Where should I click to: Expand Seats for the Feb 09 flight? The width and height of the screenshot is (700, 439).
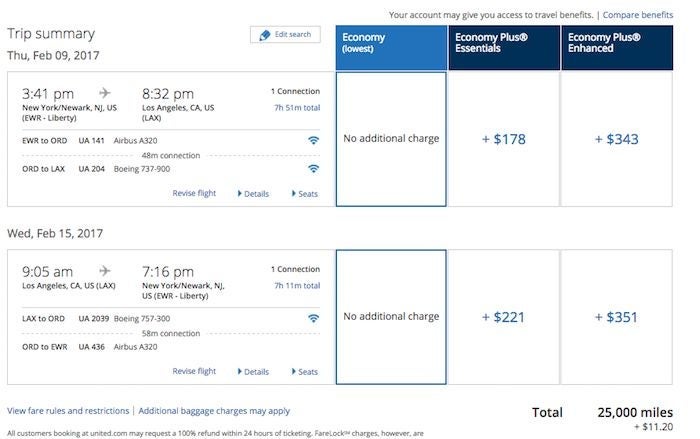(x=305, y=194)
